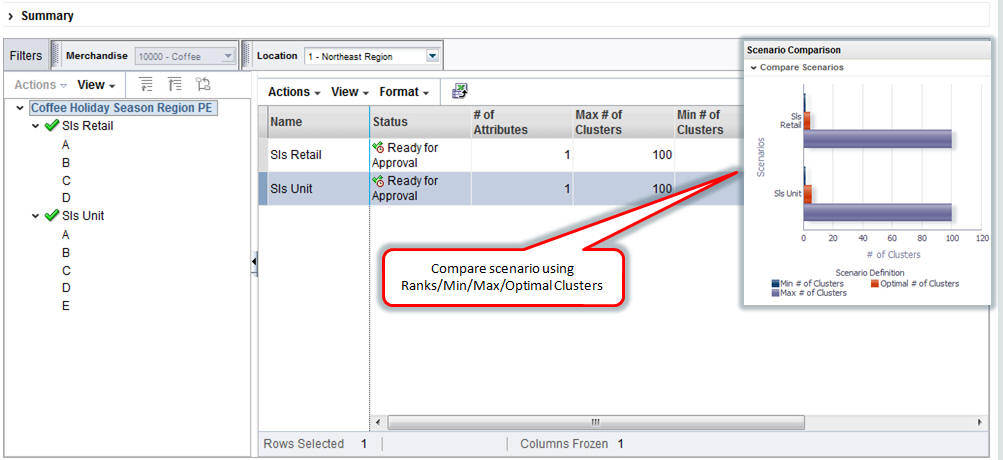Viewport: 1003px width, 460px height.
Task: Click the # of Attributes column header
Action: 522,122
